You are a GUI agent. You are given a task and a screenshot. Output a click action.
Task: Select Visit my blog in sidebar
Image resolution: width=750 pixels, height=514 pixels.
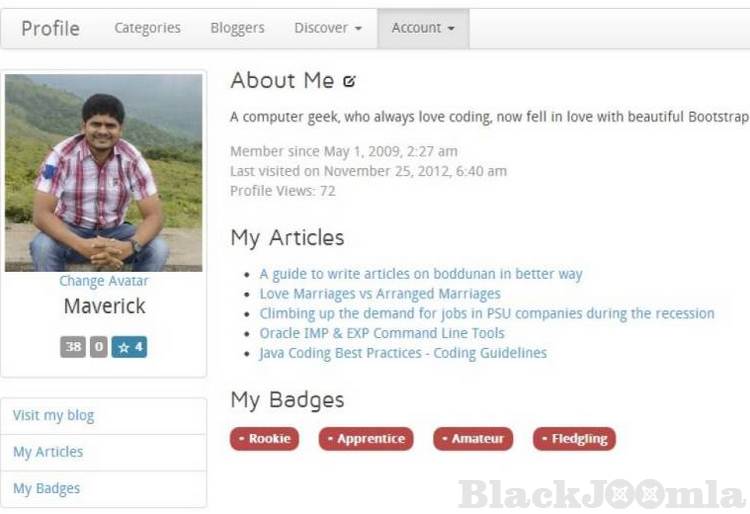click(54, 416)
